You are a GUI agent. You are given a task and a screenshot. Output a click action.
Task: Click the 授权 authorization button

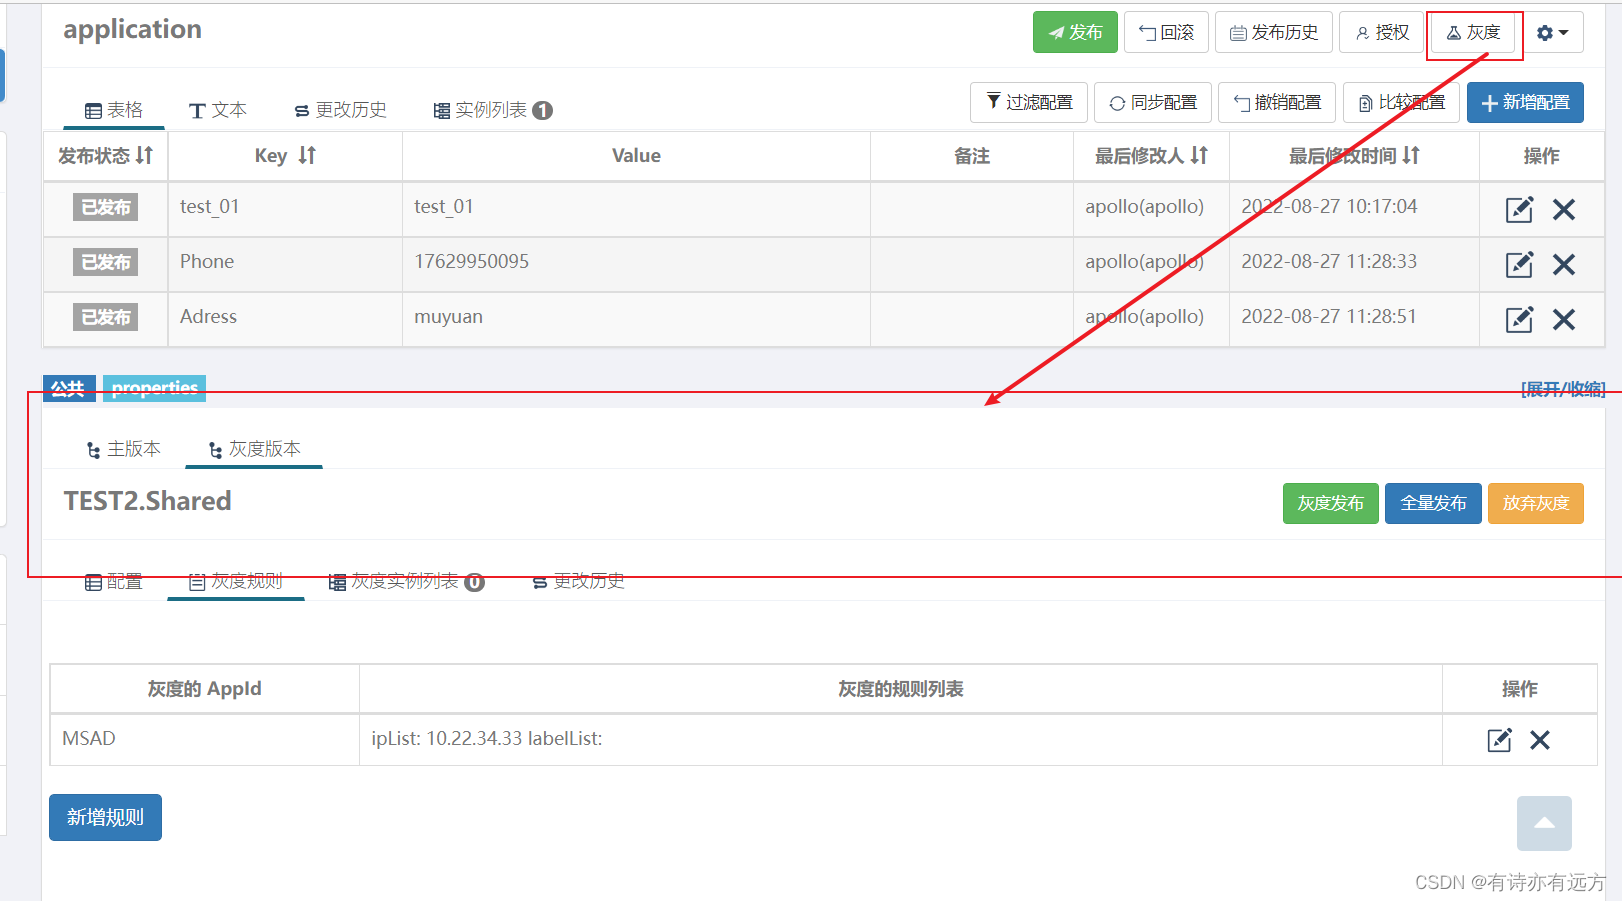pyautogui.click(x=1382, y=32)
